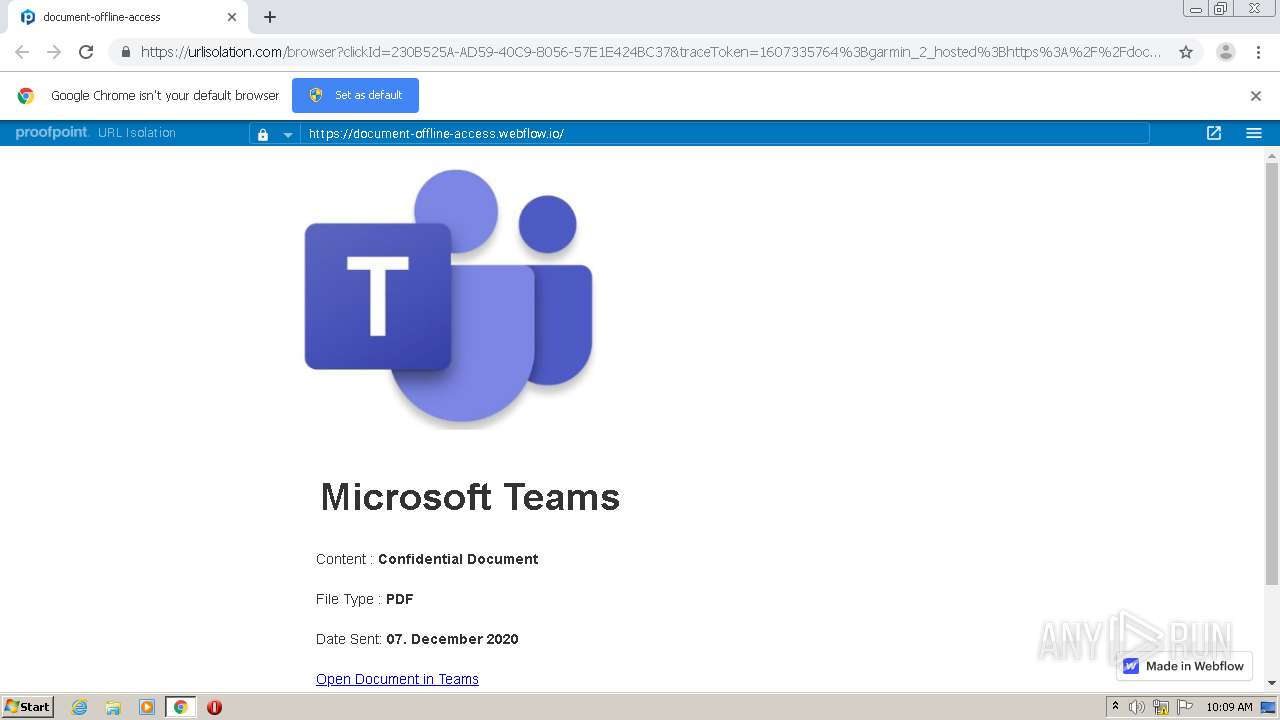
Task: Click the File Type PDF text
Action: (x=364, y=599)
